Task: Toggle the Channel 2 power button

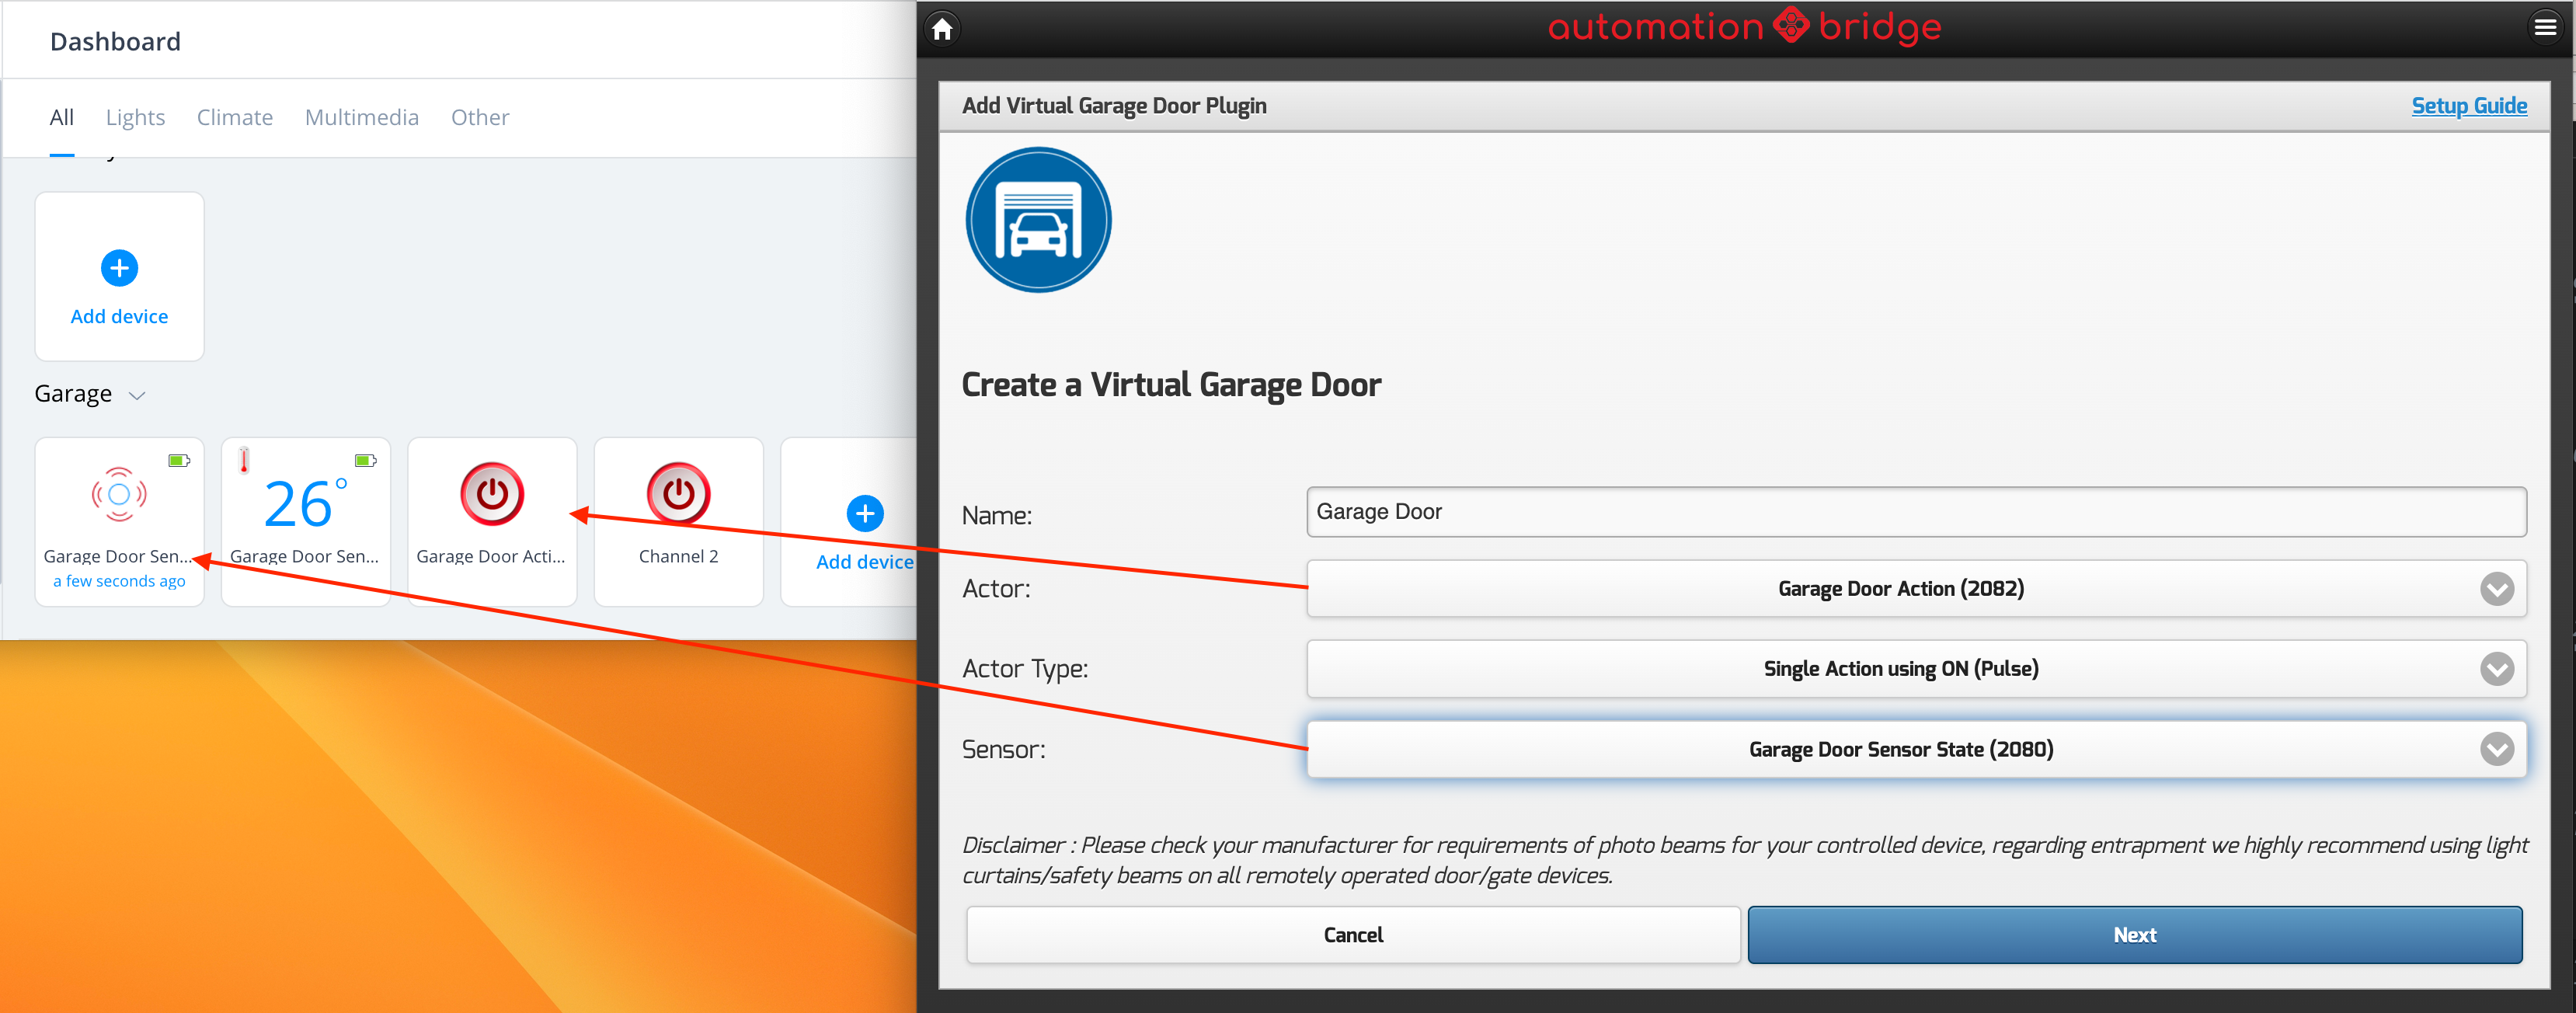Action: click(678, 494)
